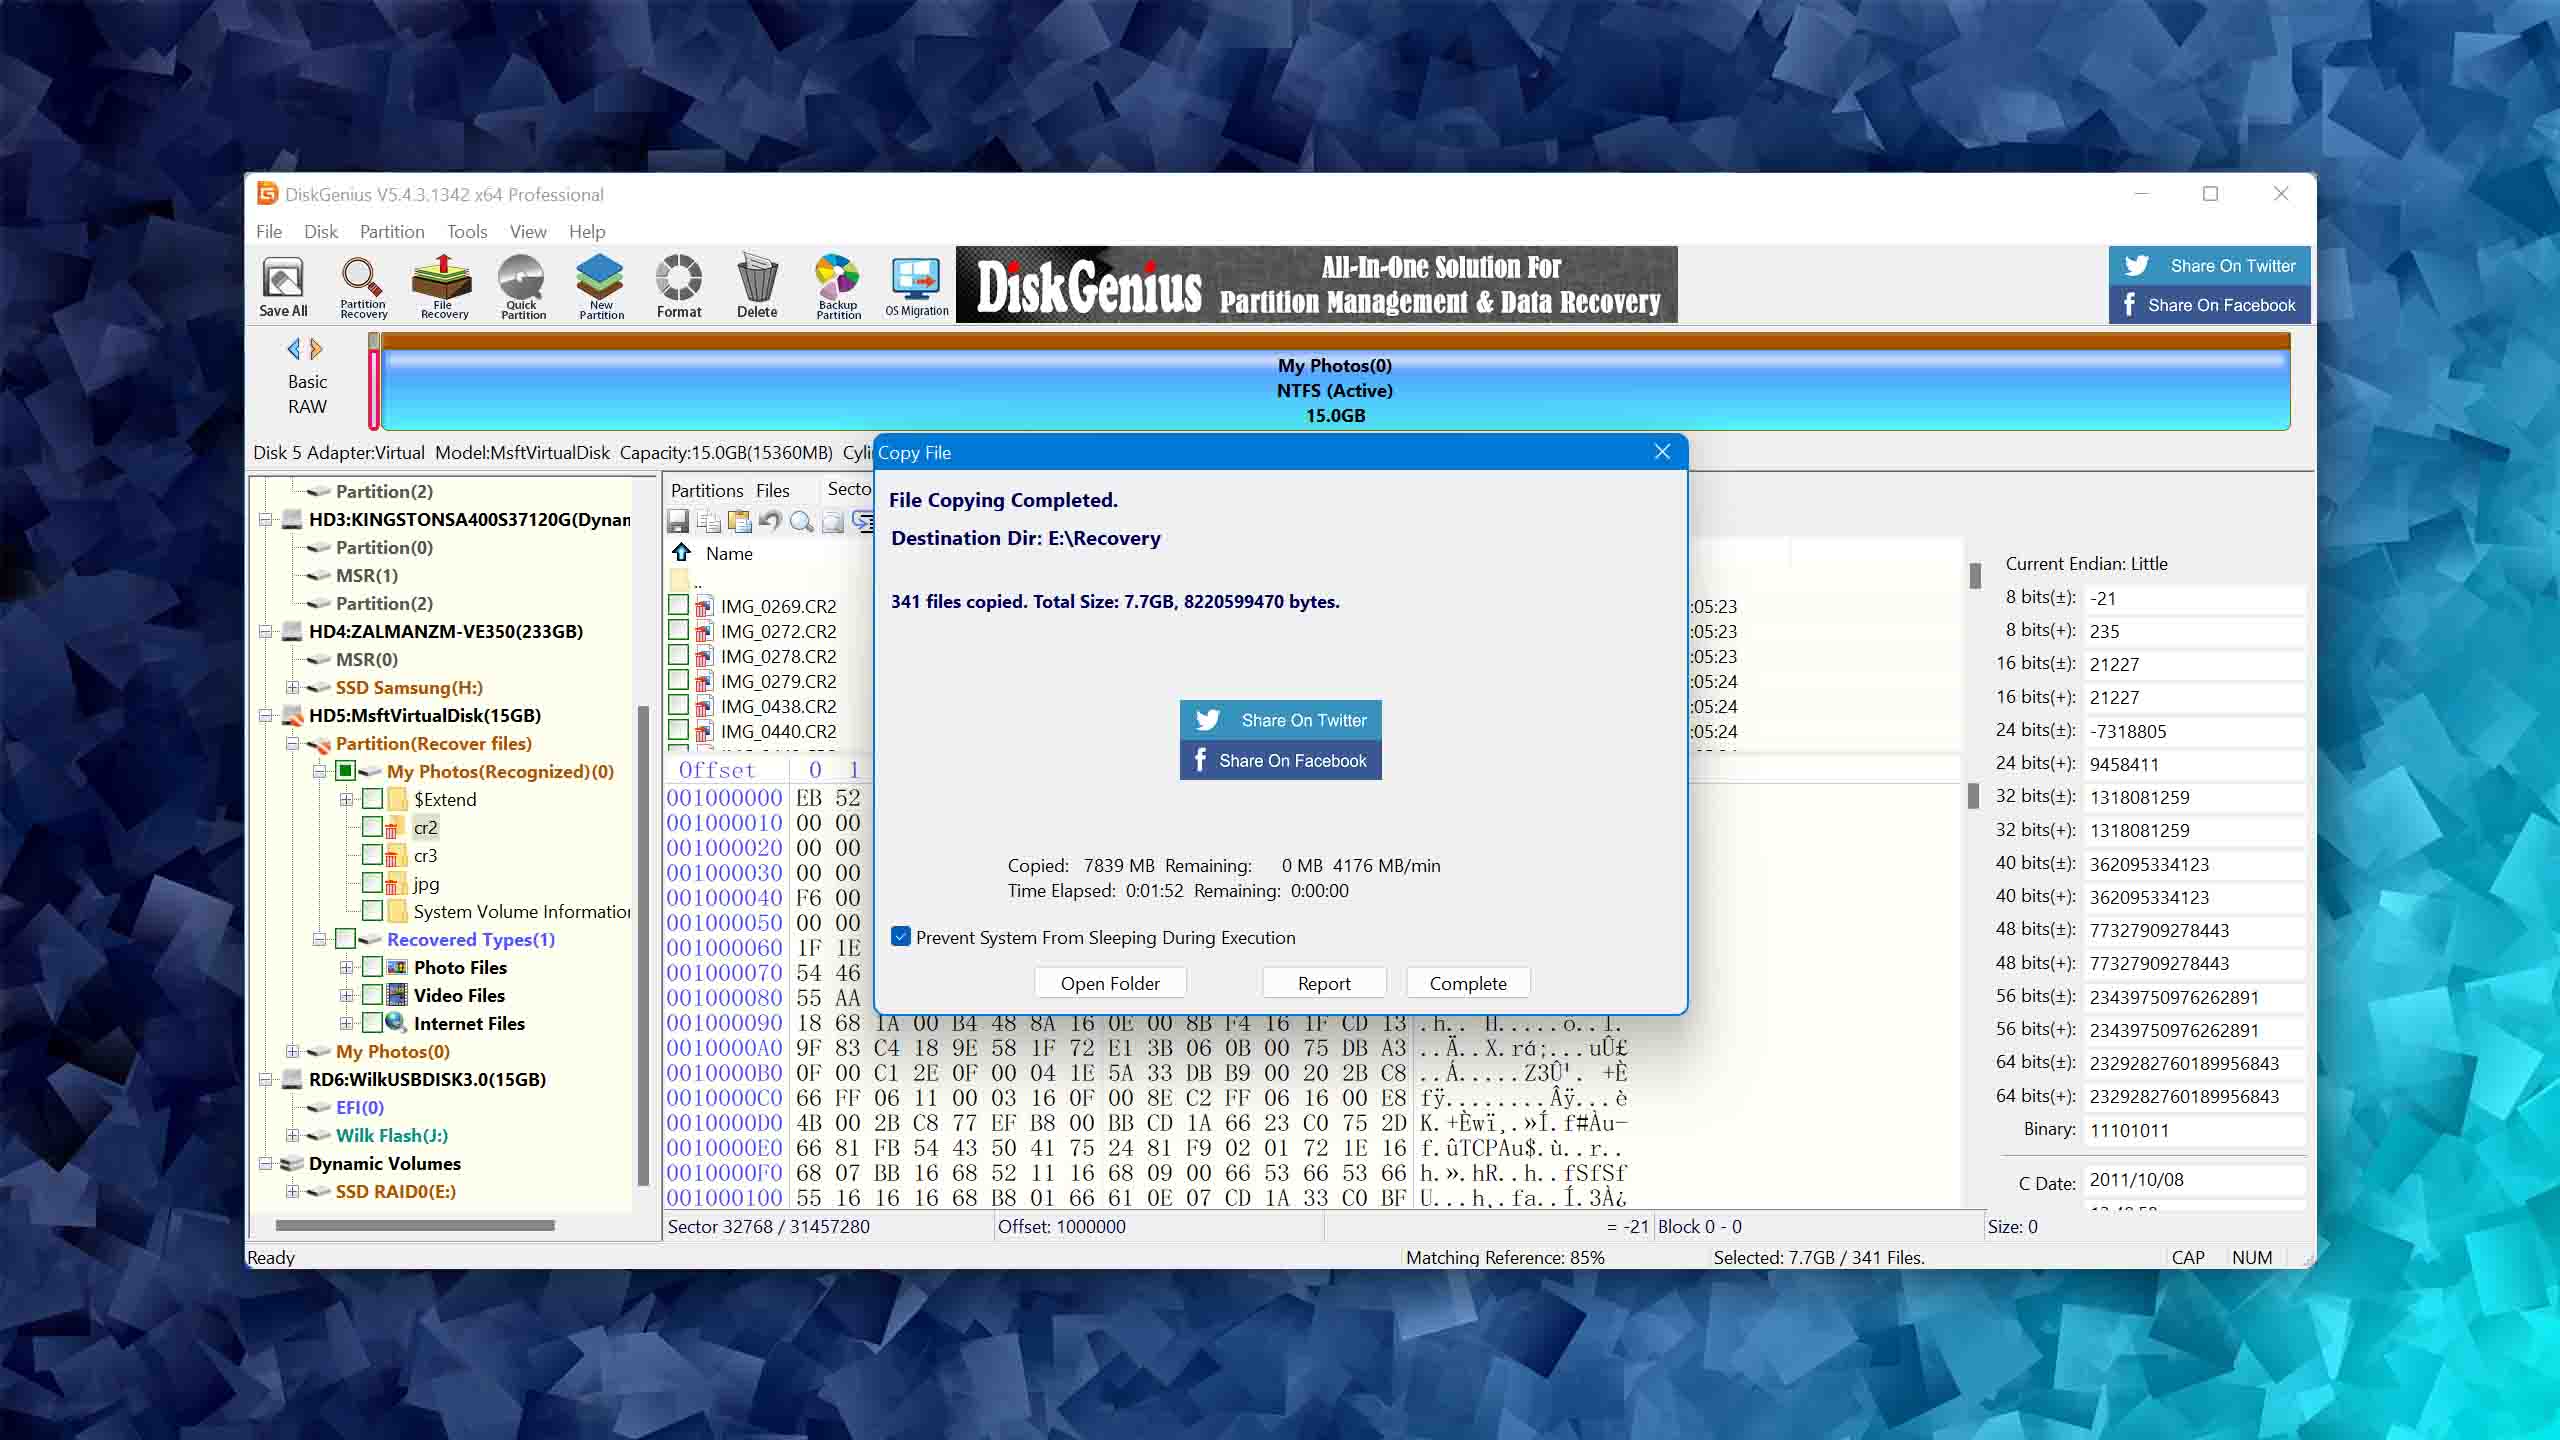Open the copy Report
The height and width of the screenshot is (1440, 2560).
pos(1324,983)
